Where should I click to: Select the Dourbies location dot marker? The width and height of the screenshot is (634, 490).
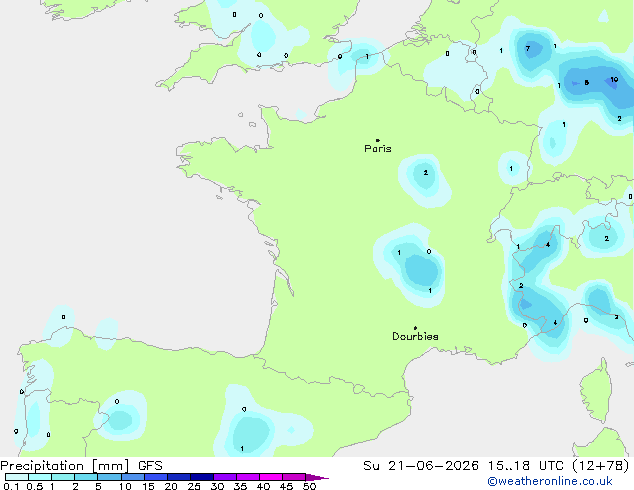pyautogui.click(x=415, y=328)
